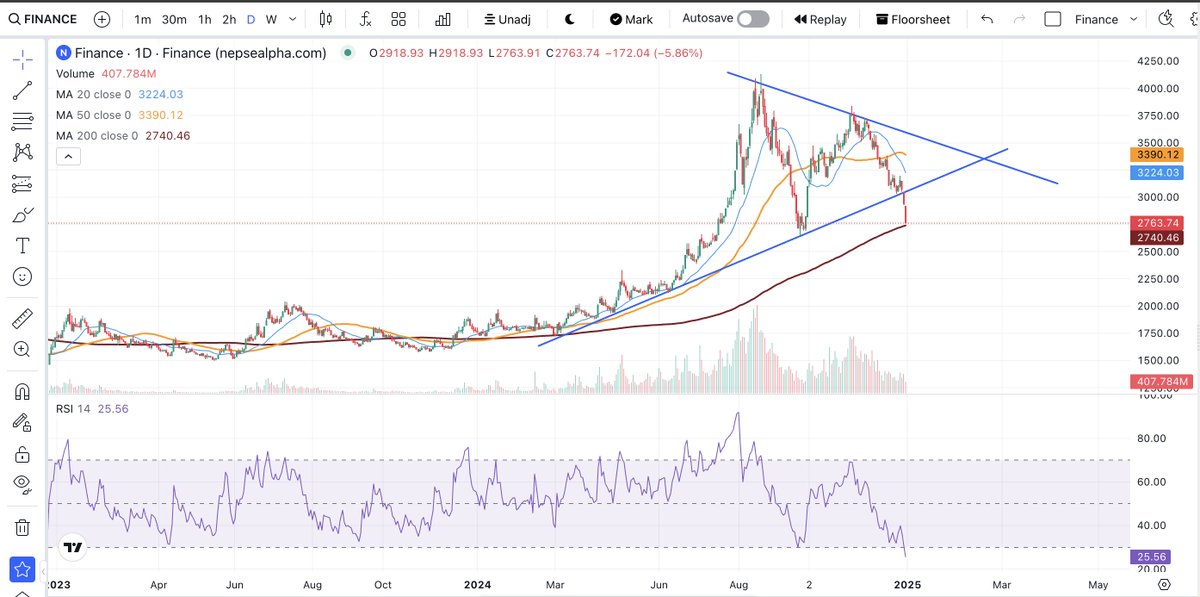Screen dimensions: 1200x597
Task: Click the 407.784M volume axis label
Action: (1161, 382)
